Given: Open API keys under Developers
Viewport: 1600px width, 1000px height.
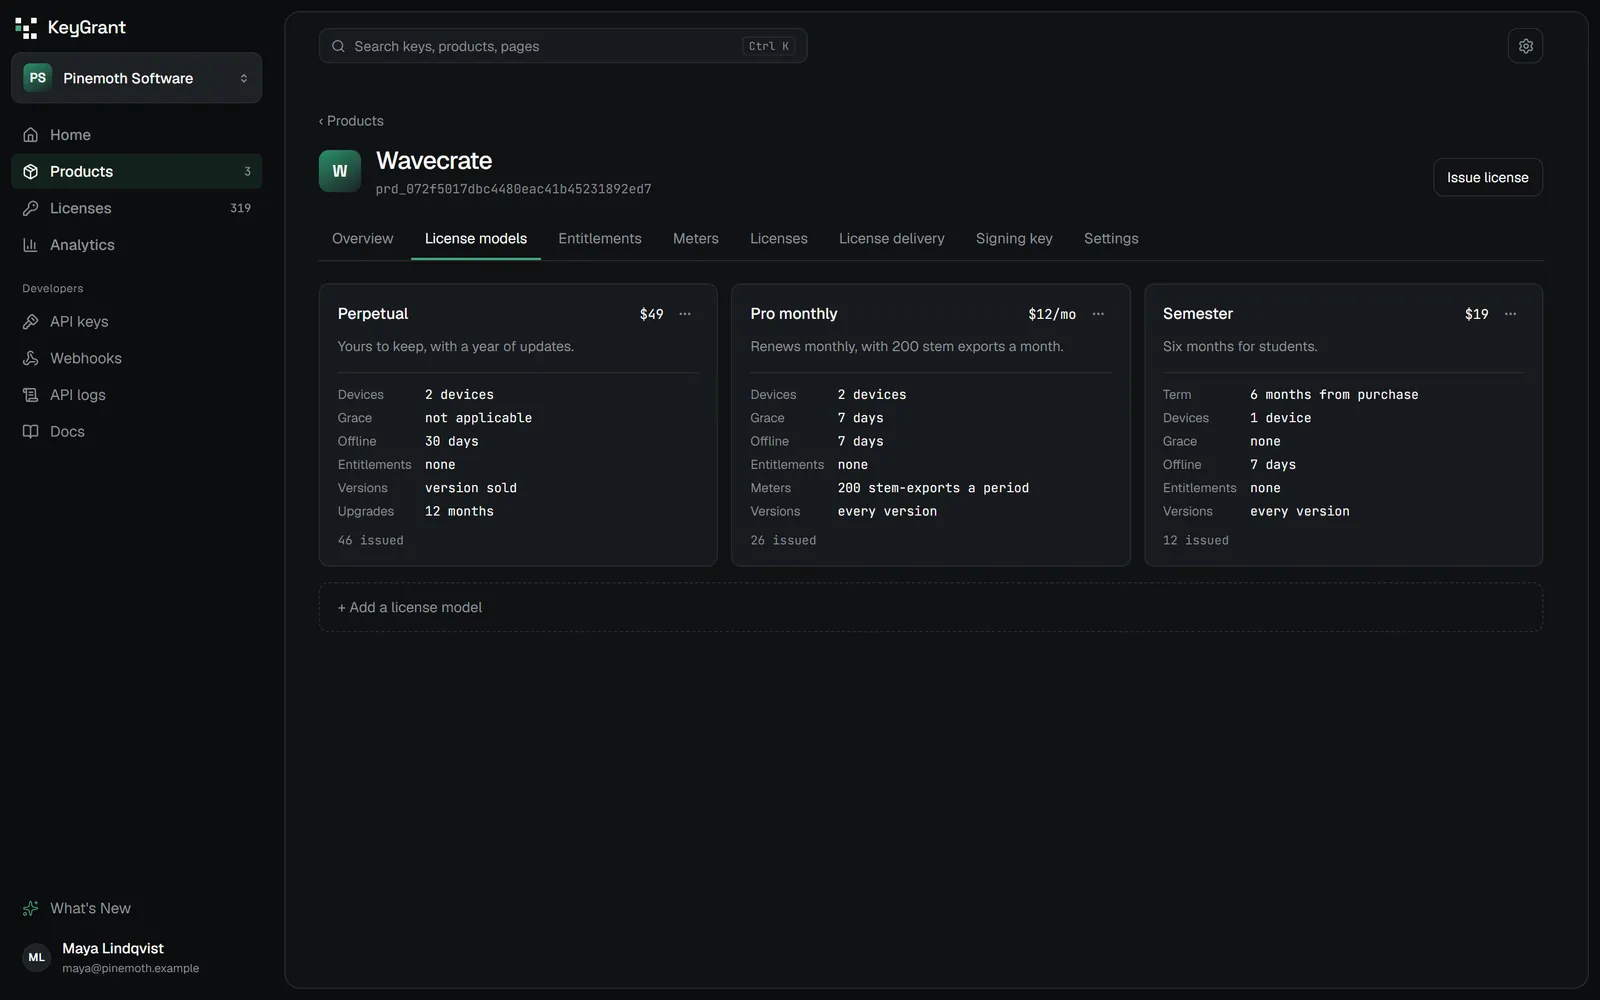Looking at the screenshot, I should tap(136, 321).
